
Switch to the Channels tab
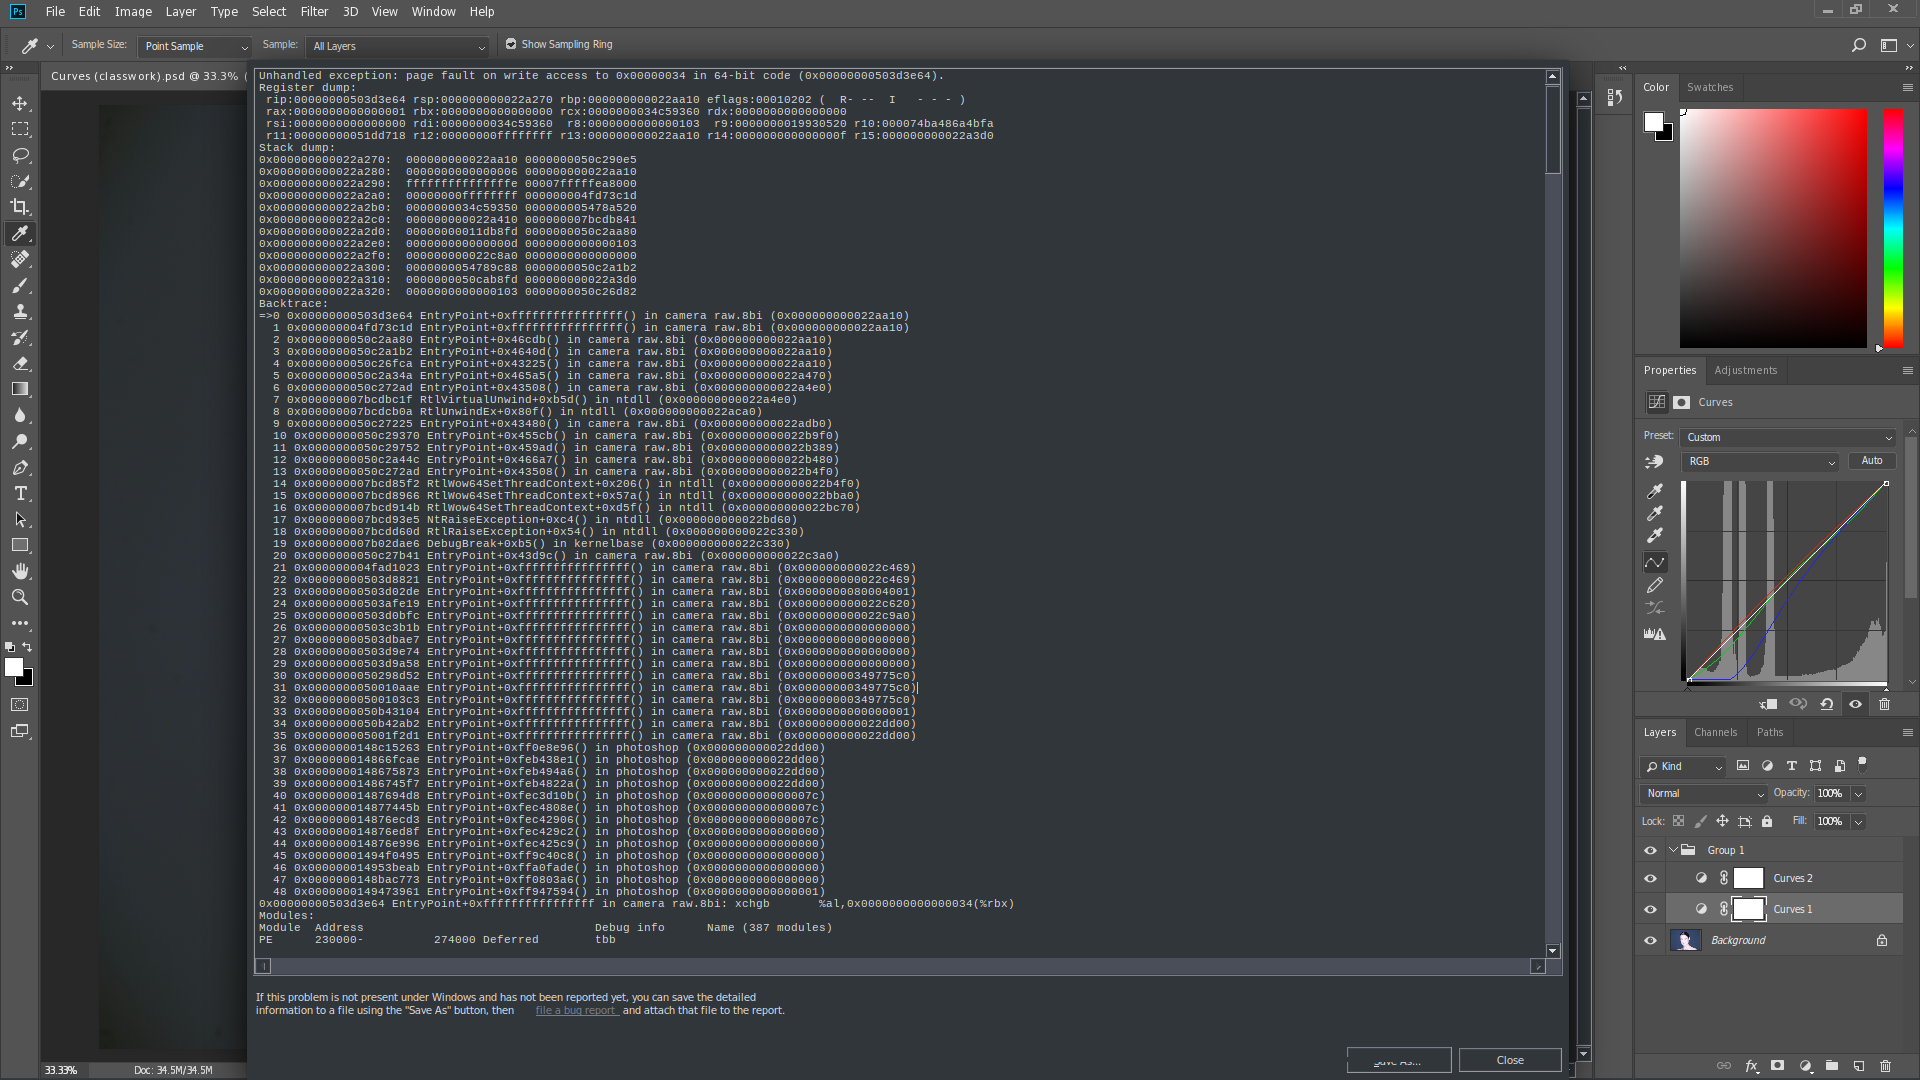pyautogui.click(x=1716, y=732)
